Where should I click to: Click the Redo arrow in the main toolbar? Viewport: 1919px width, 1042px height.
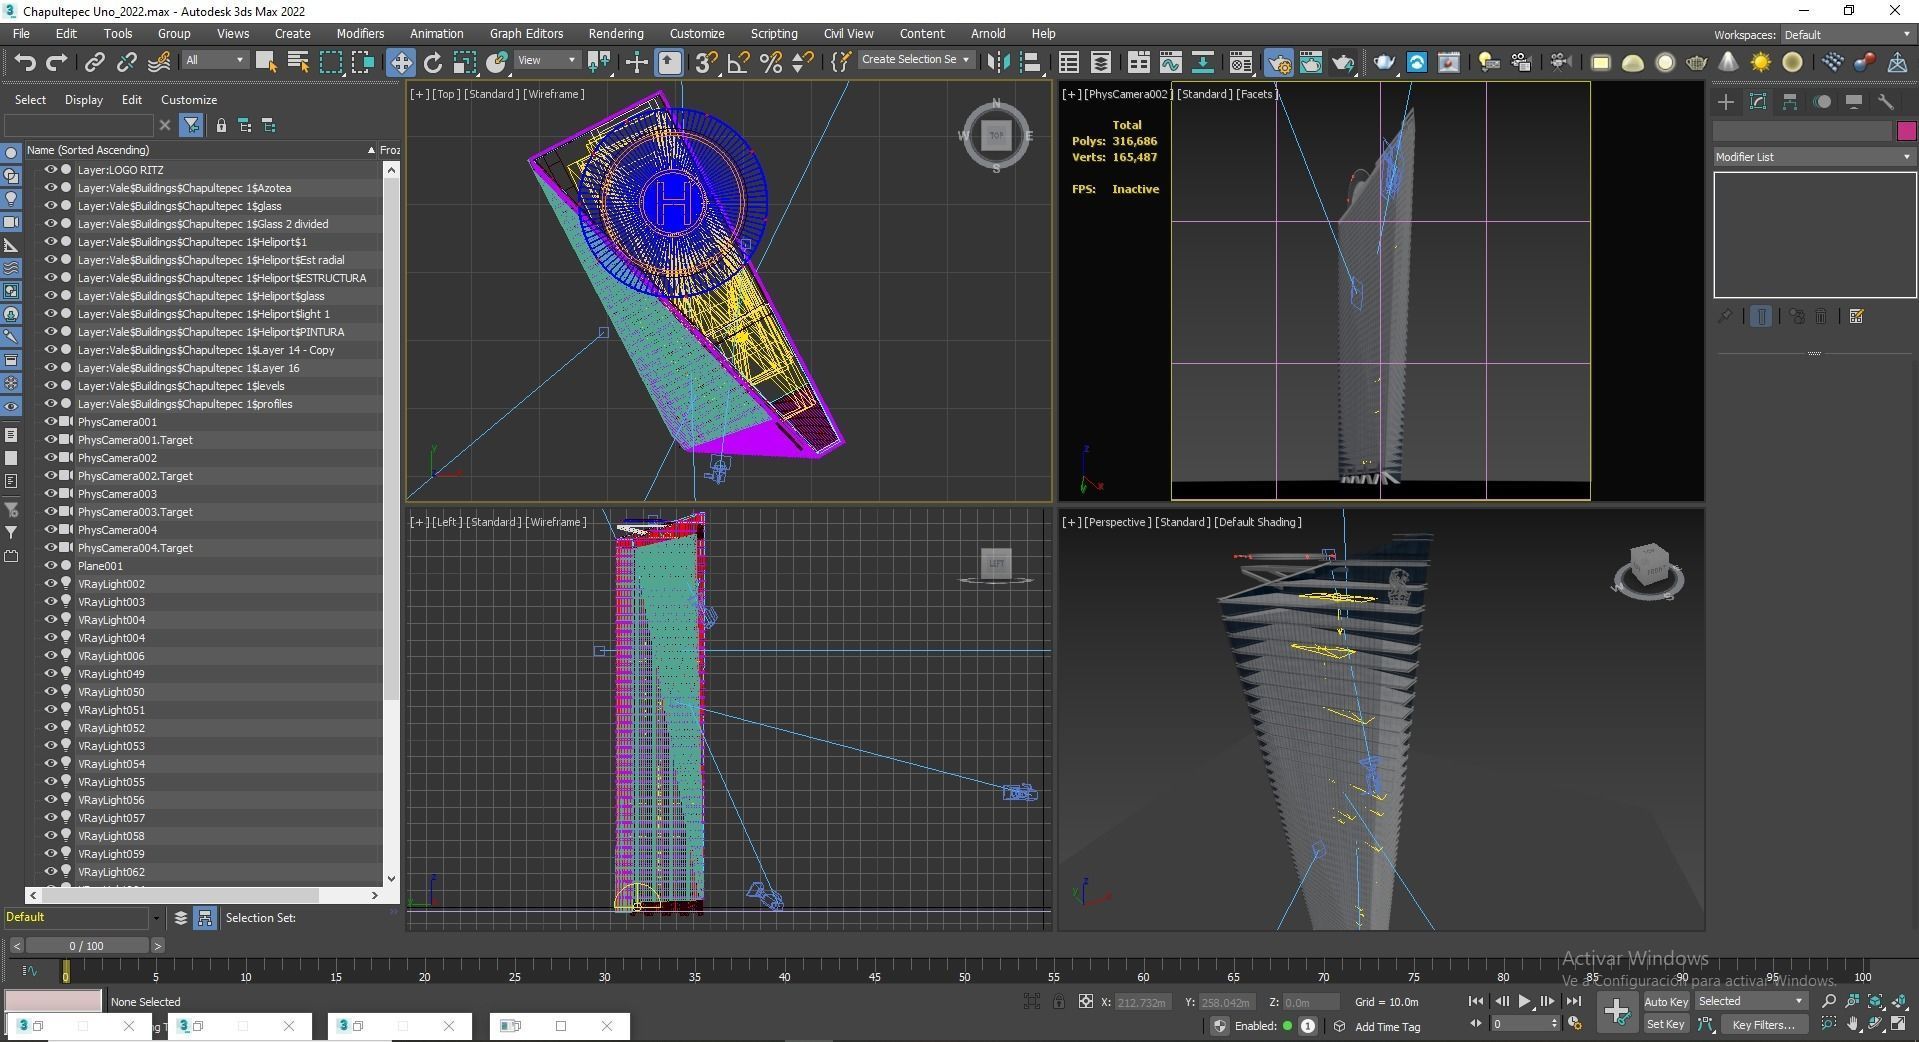56,62
